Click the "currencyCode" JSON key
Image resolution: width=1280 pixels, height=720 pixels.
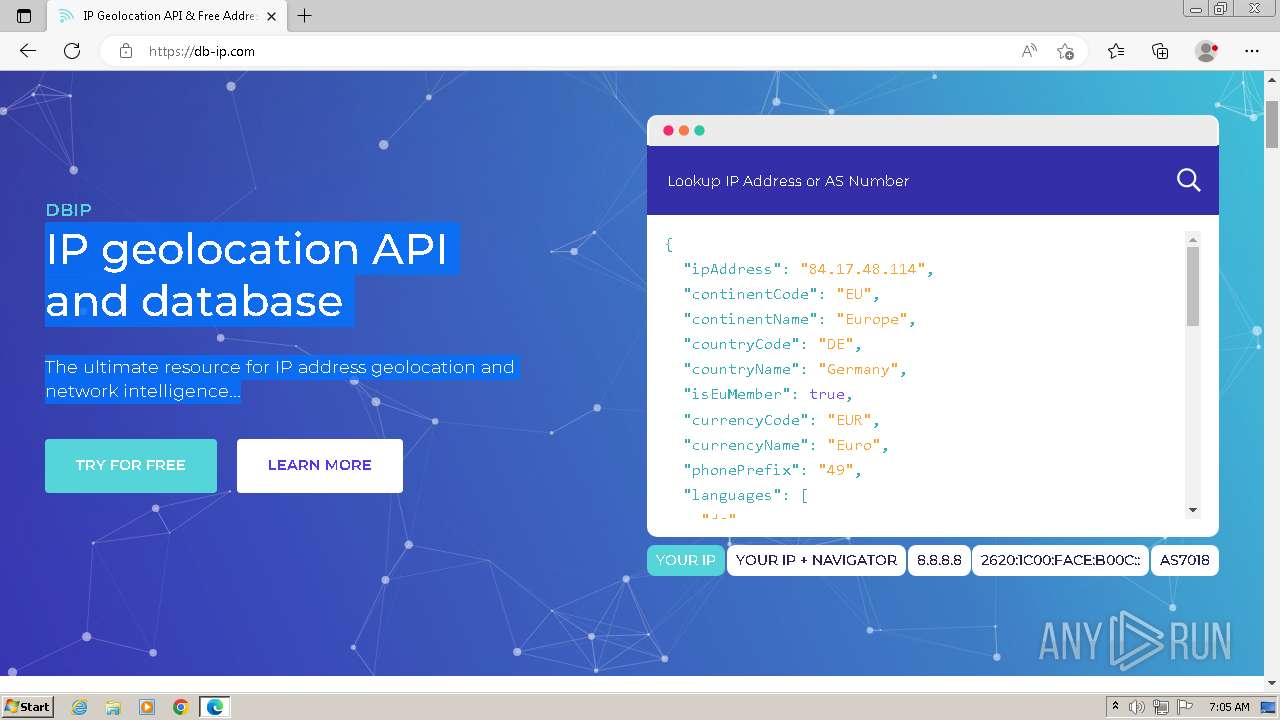pyautogui.click(x=746, y=420)
